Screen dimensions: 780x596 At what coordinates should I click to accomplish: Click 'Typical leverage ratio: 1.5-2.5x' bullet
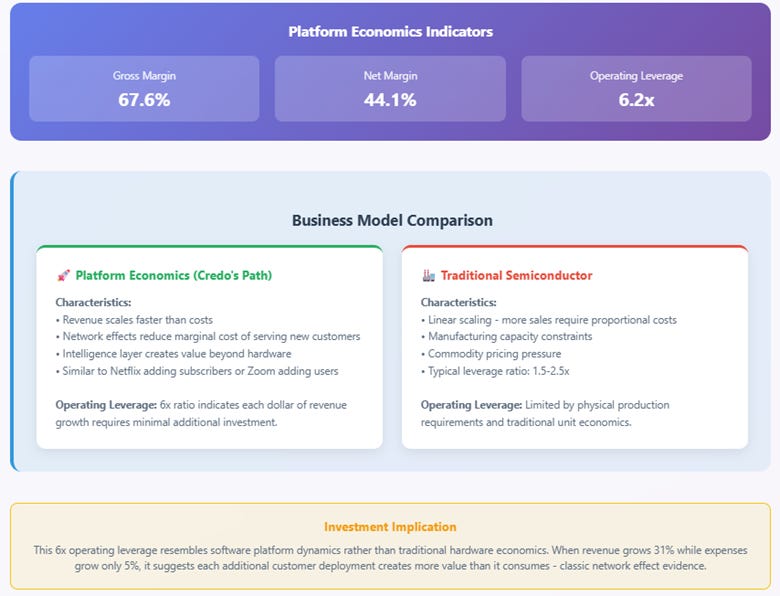[495, 371]
